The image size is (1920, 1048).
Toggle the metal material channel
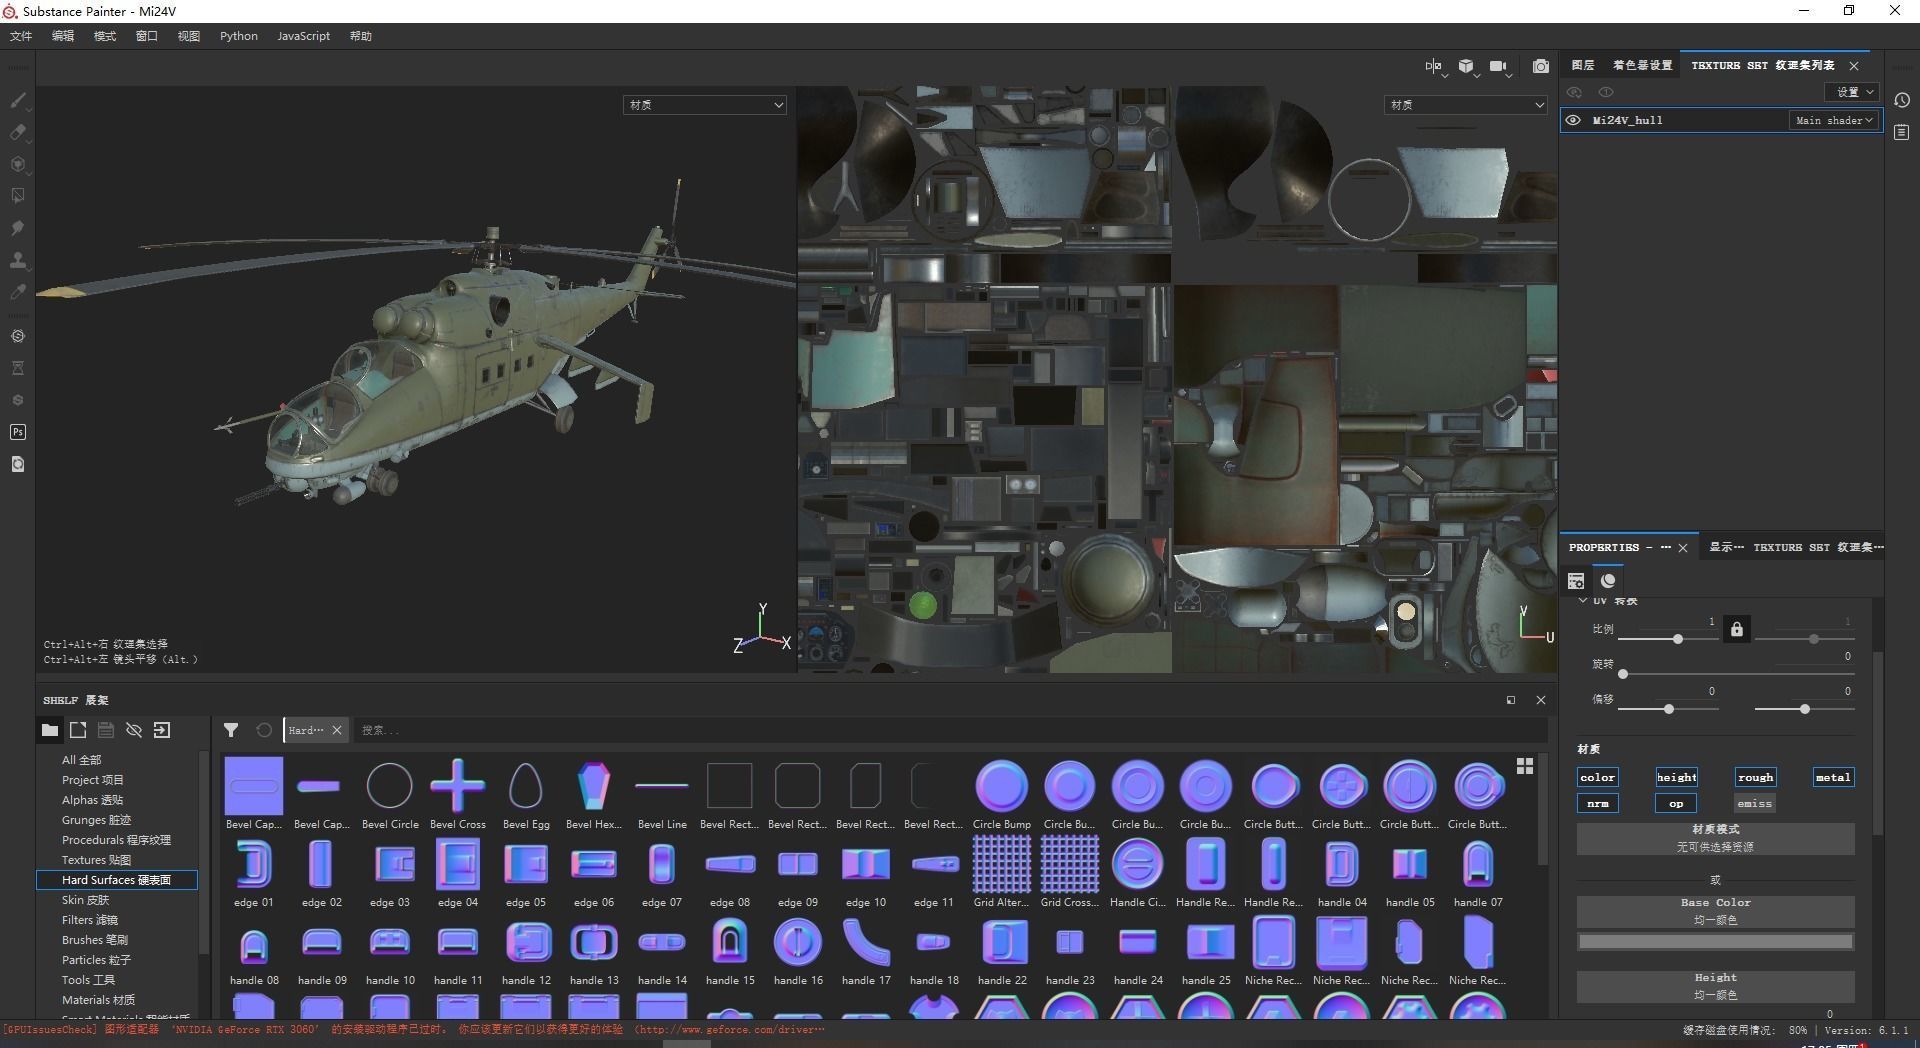coord(1832,777)
